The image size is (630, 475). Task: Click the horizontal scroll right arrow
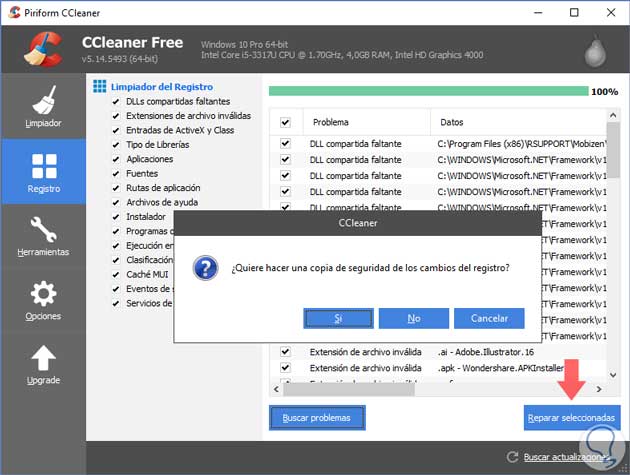tap(599, 389)
